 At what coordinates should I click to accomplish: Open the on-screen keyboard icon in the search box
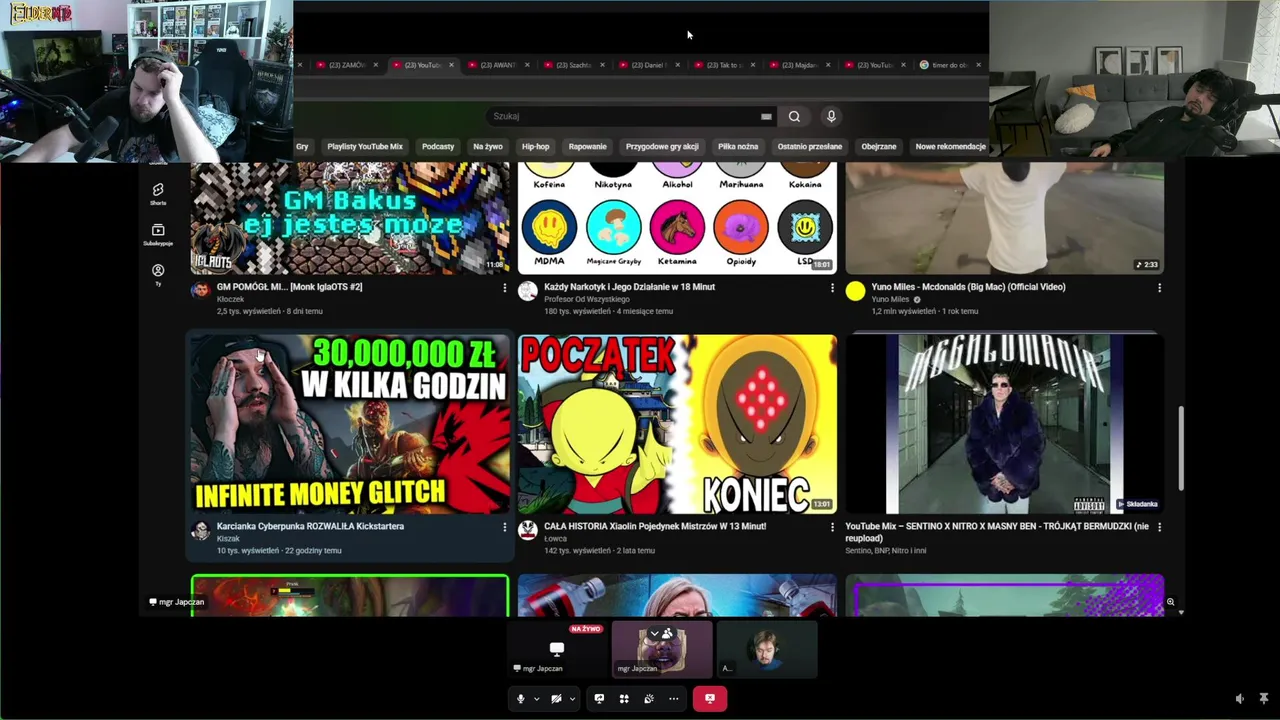click(766, 116)
